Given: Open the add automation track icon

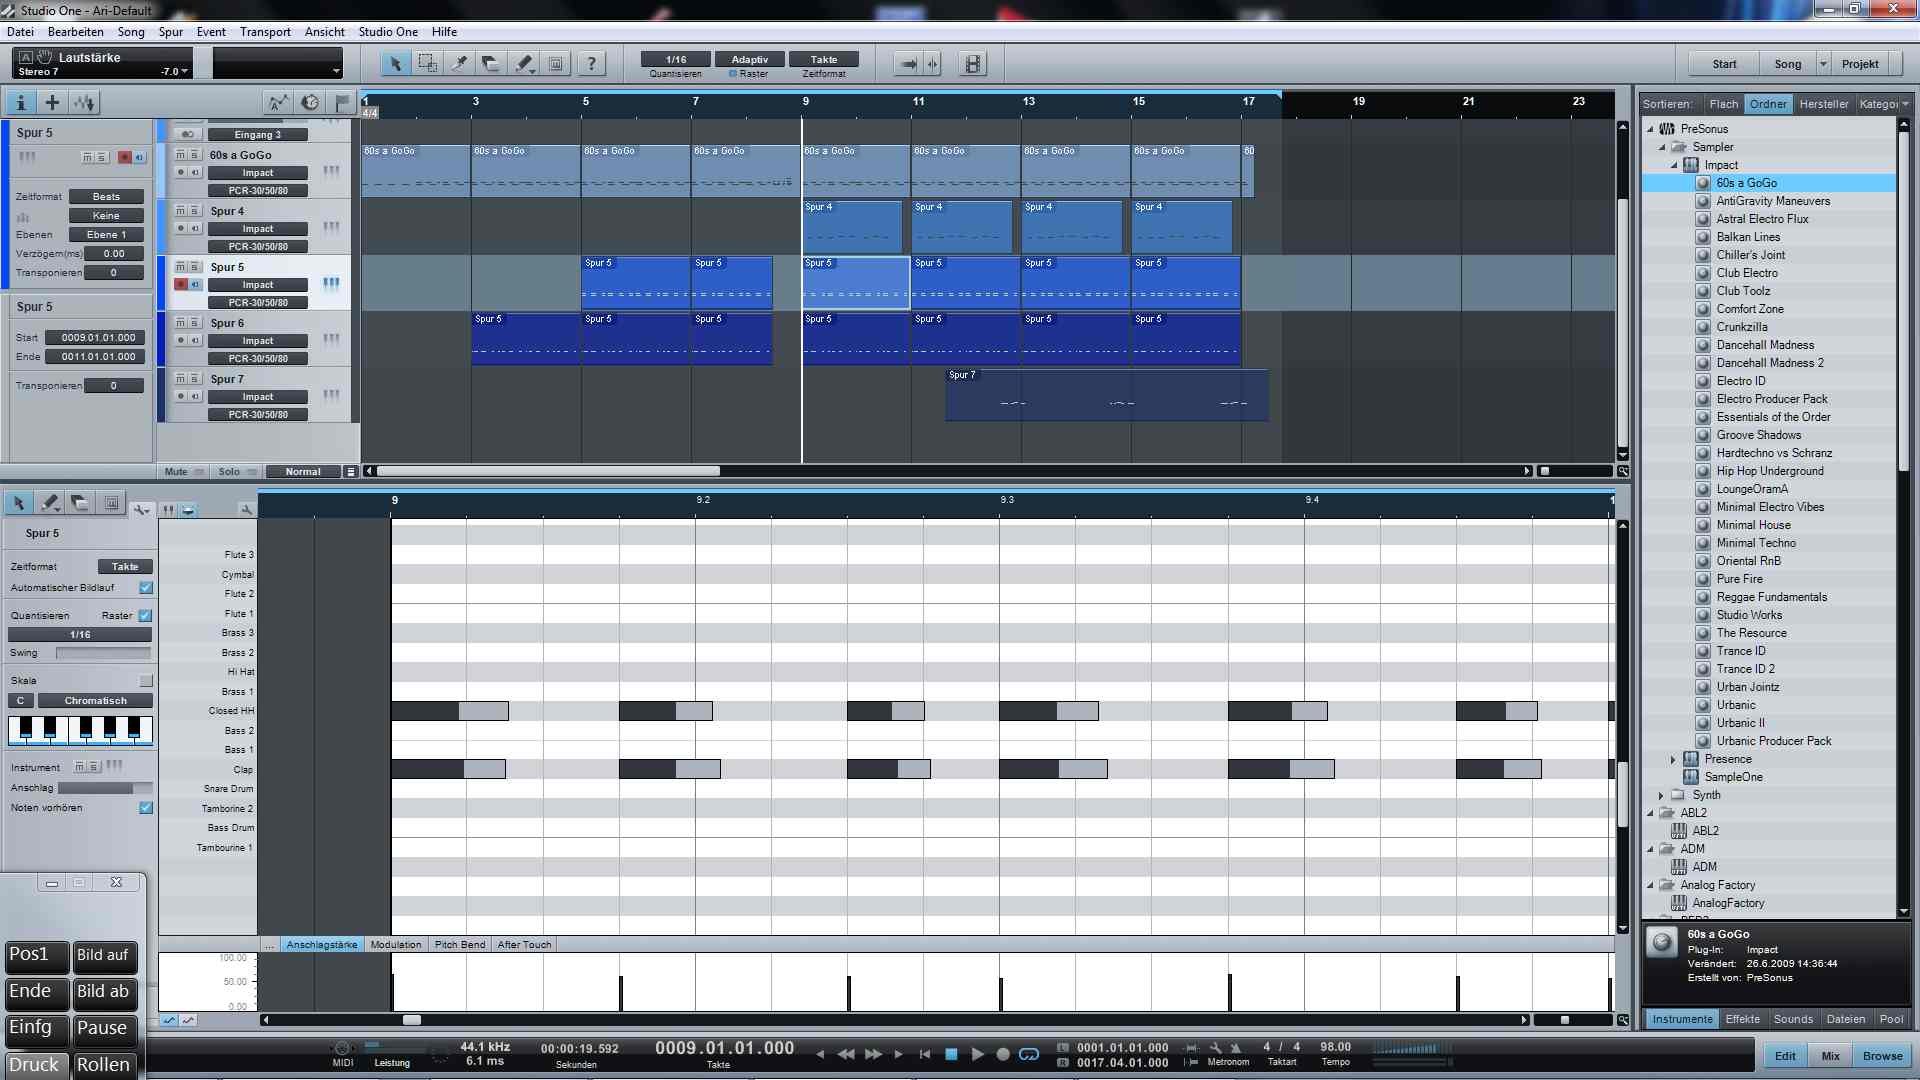Looking at the screenshot, I should [x=84, y=102].
